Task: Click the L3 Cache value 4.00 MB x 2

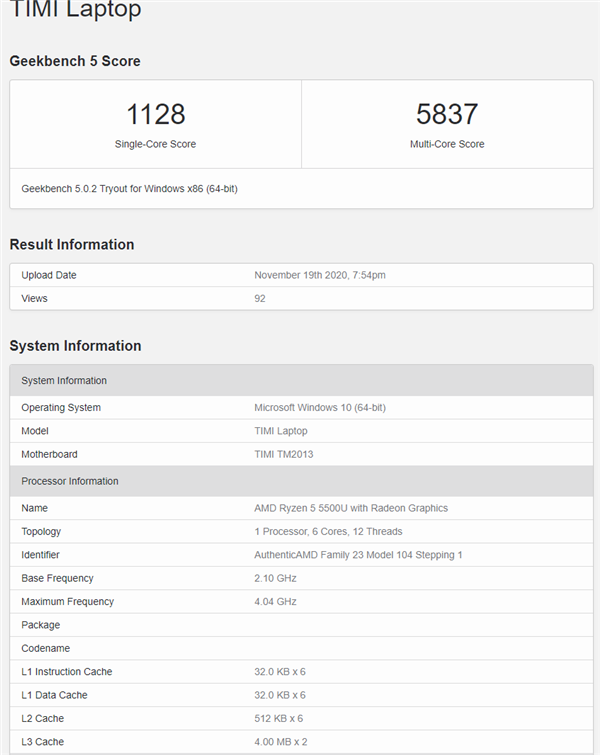Action: 280,741
